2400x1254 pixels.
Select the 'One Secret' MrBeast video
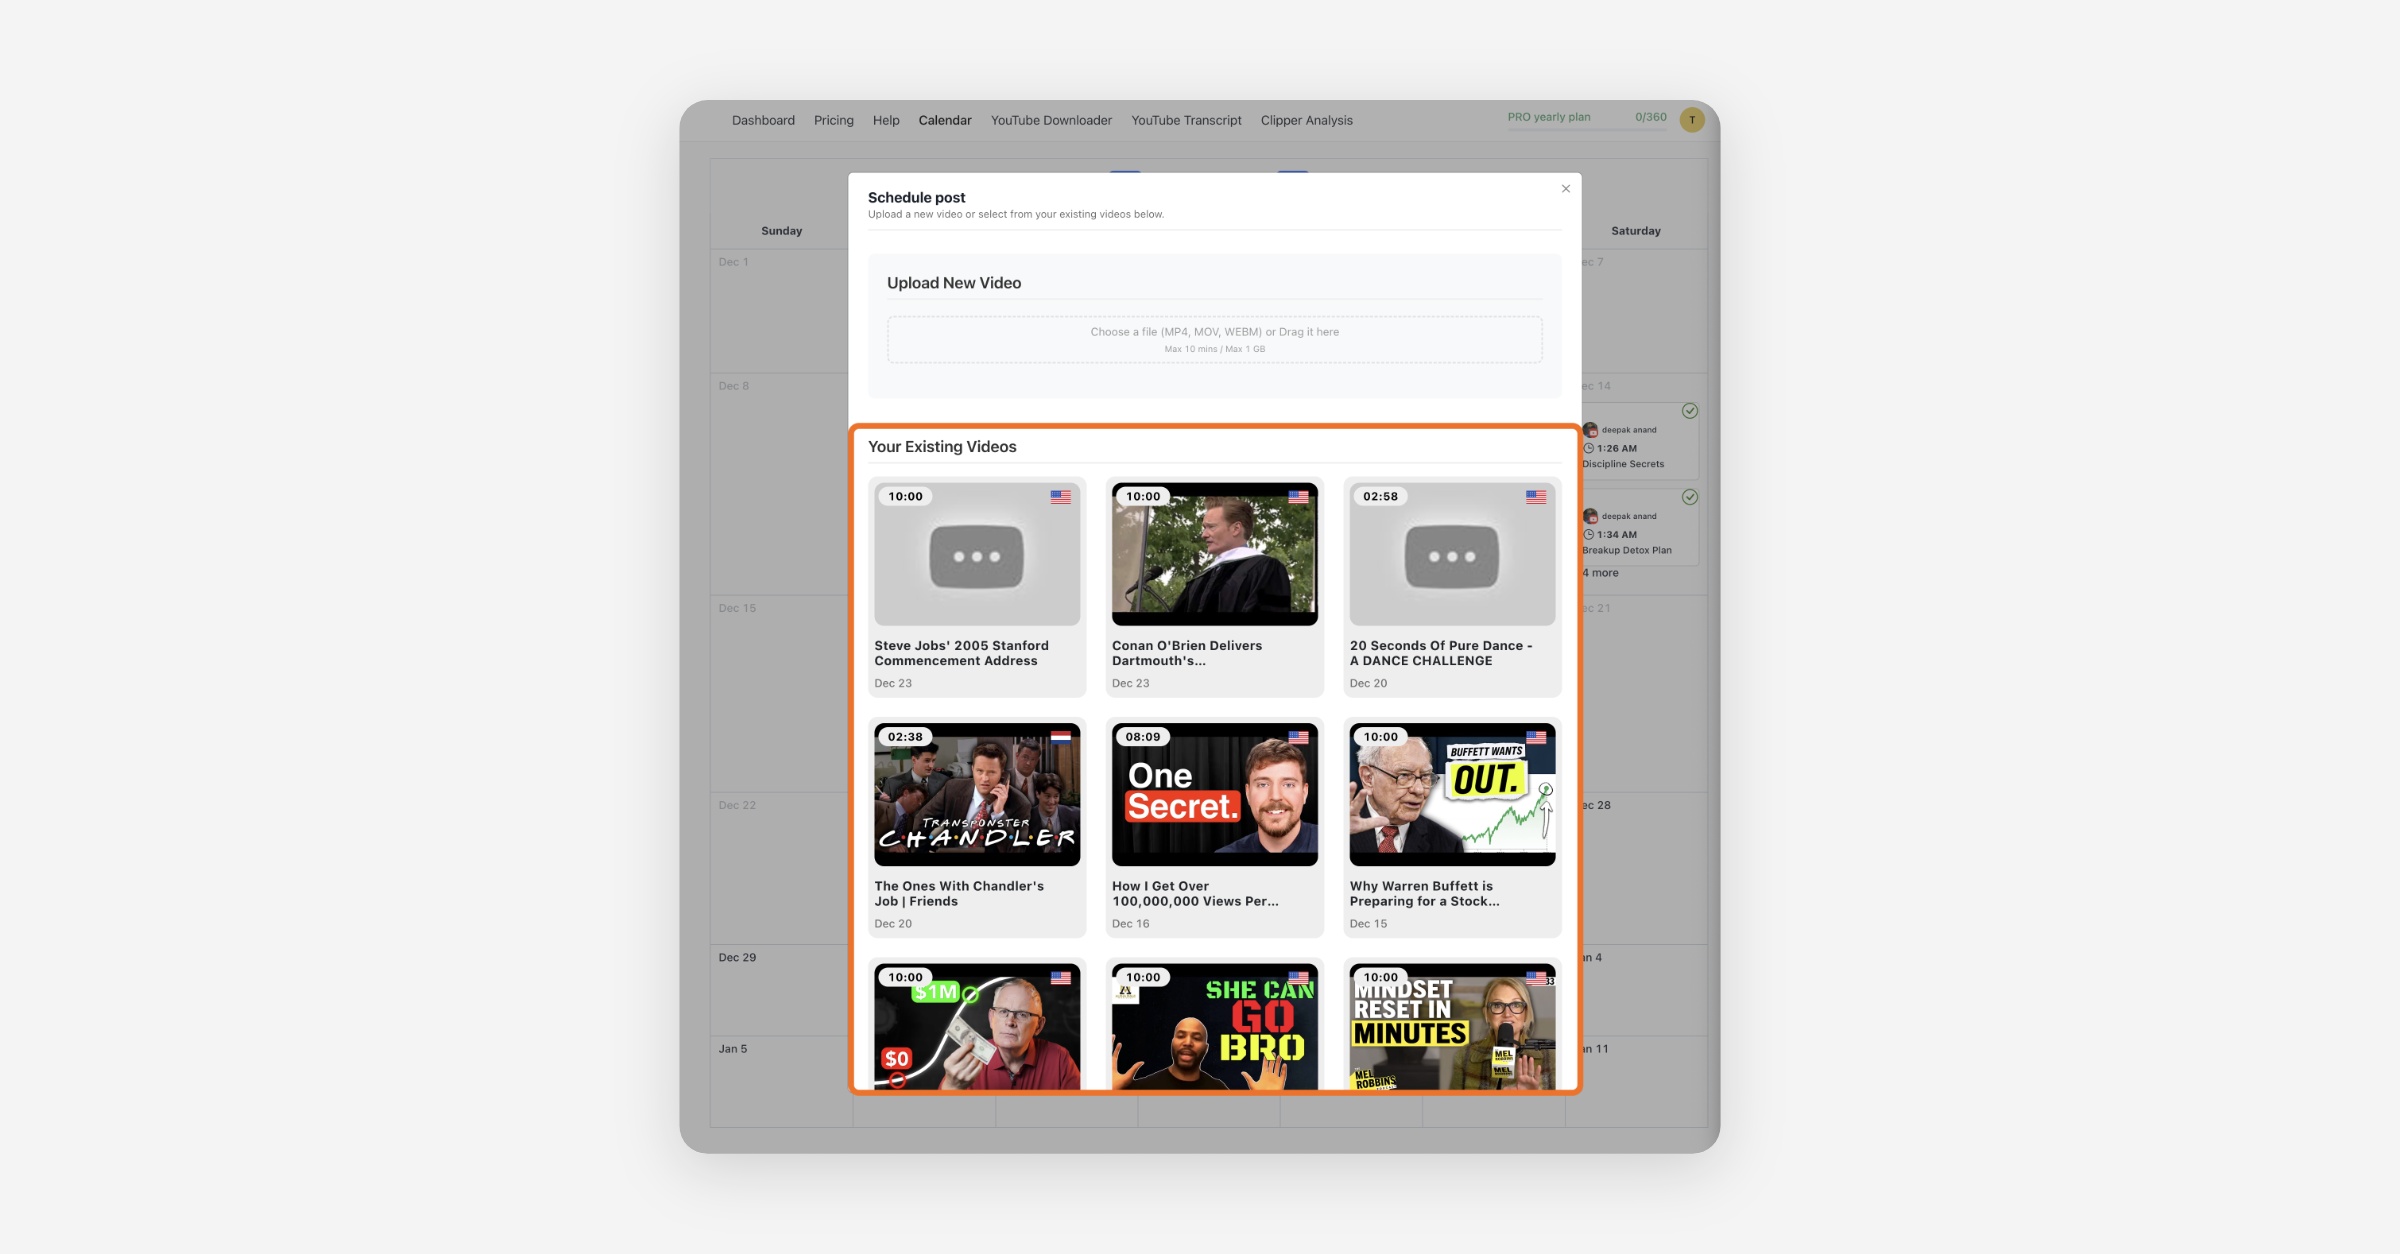(x=1214, y=795)
